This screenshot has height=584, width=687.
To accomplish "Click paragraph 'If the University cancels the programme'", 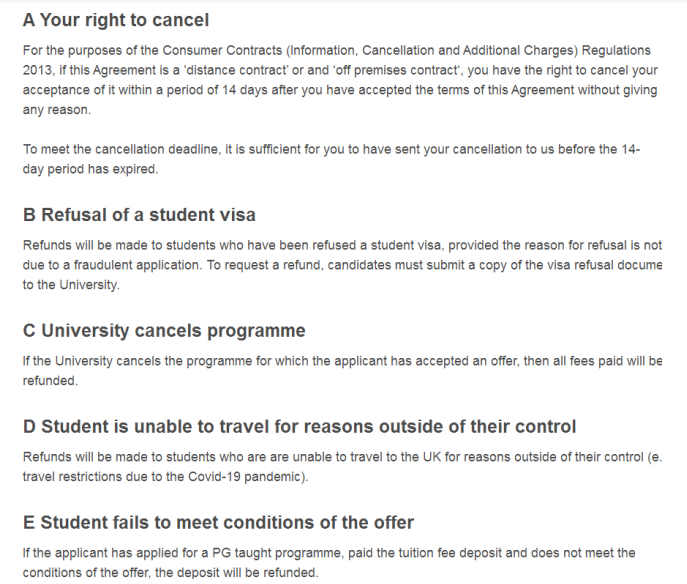I will tap(342, 371).
